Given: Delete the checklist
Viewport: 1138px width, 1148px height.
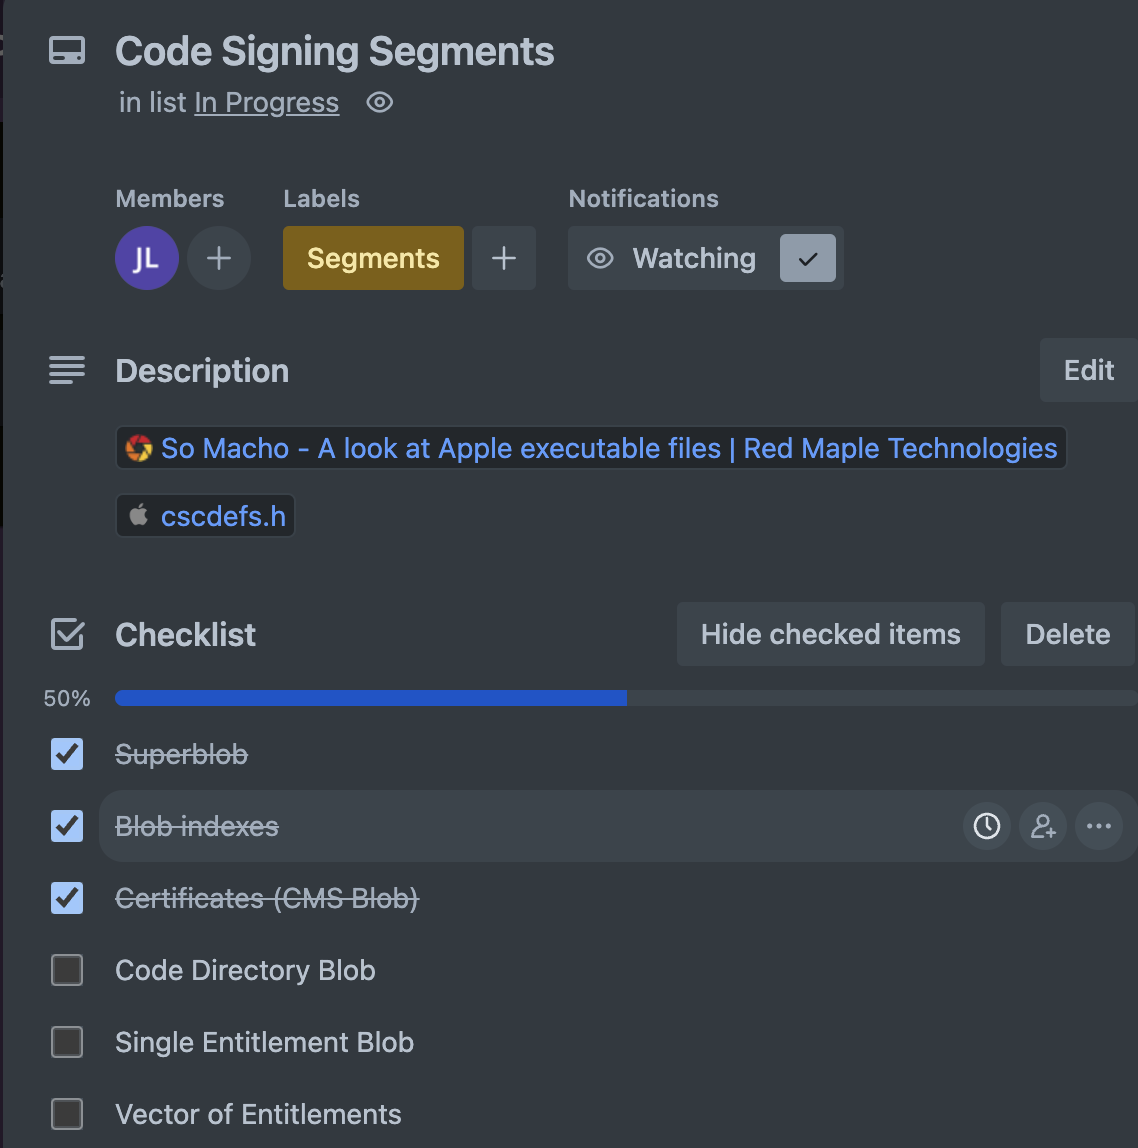Looking at the screenshot, I should 1067,633.
